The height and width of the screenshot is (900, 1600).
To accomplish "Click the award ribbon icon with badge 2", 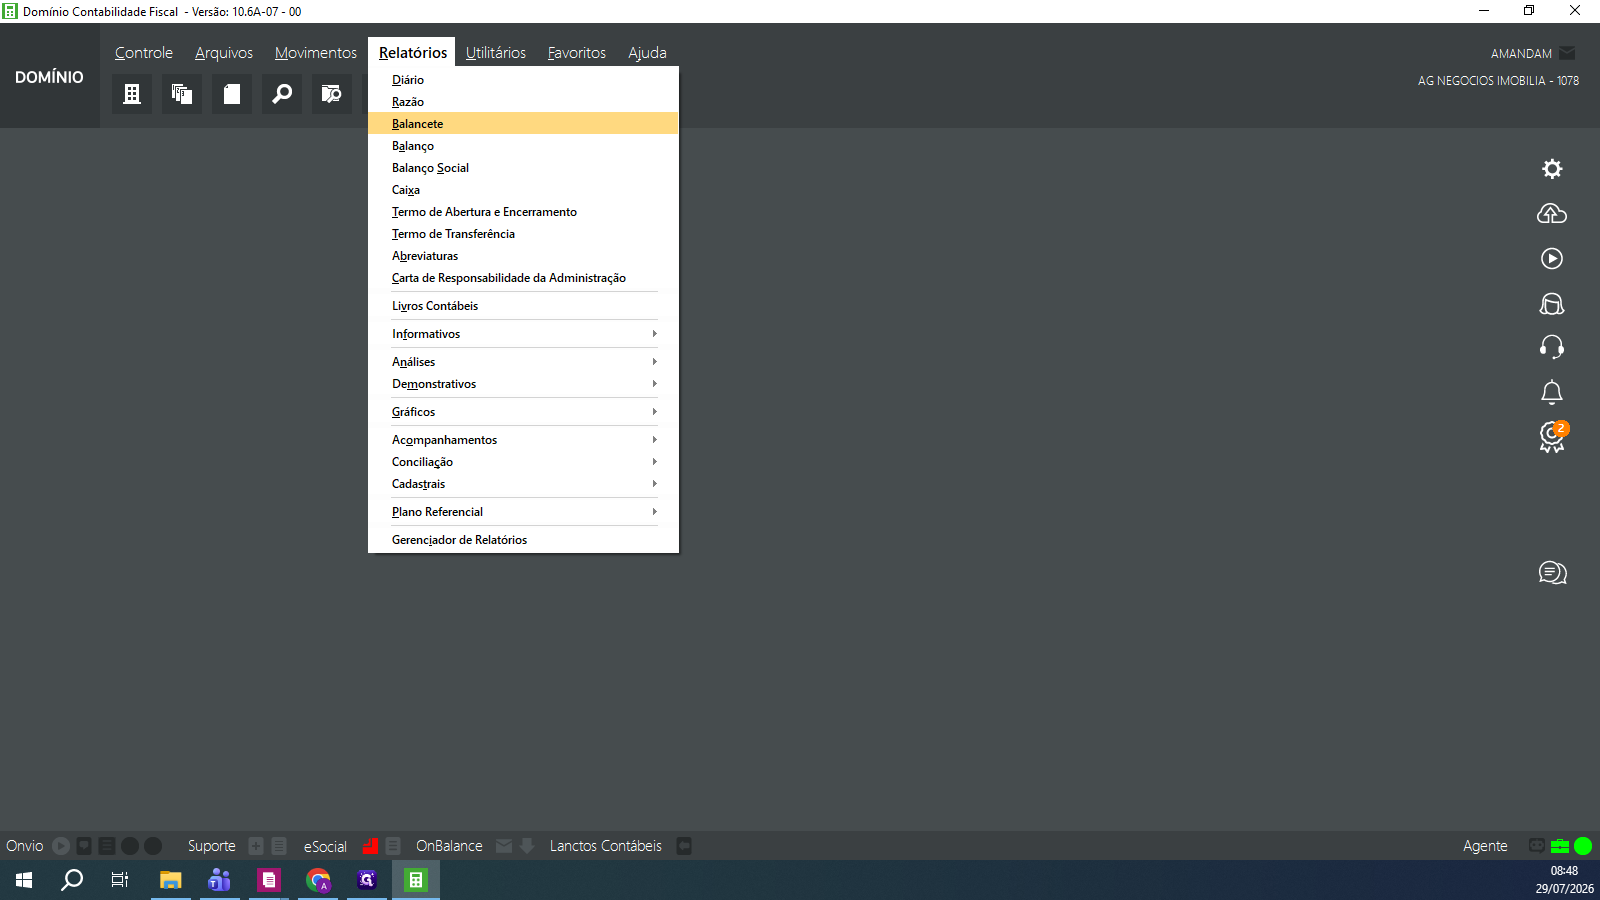I will [x=1553, y=437].
